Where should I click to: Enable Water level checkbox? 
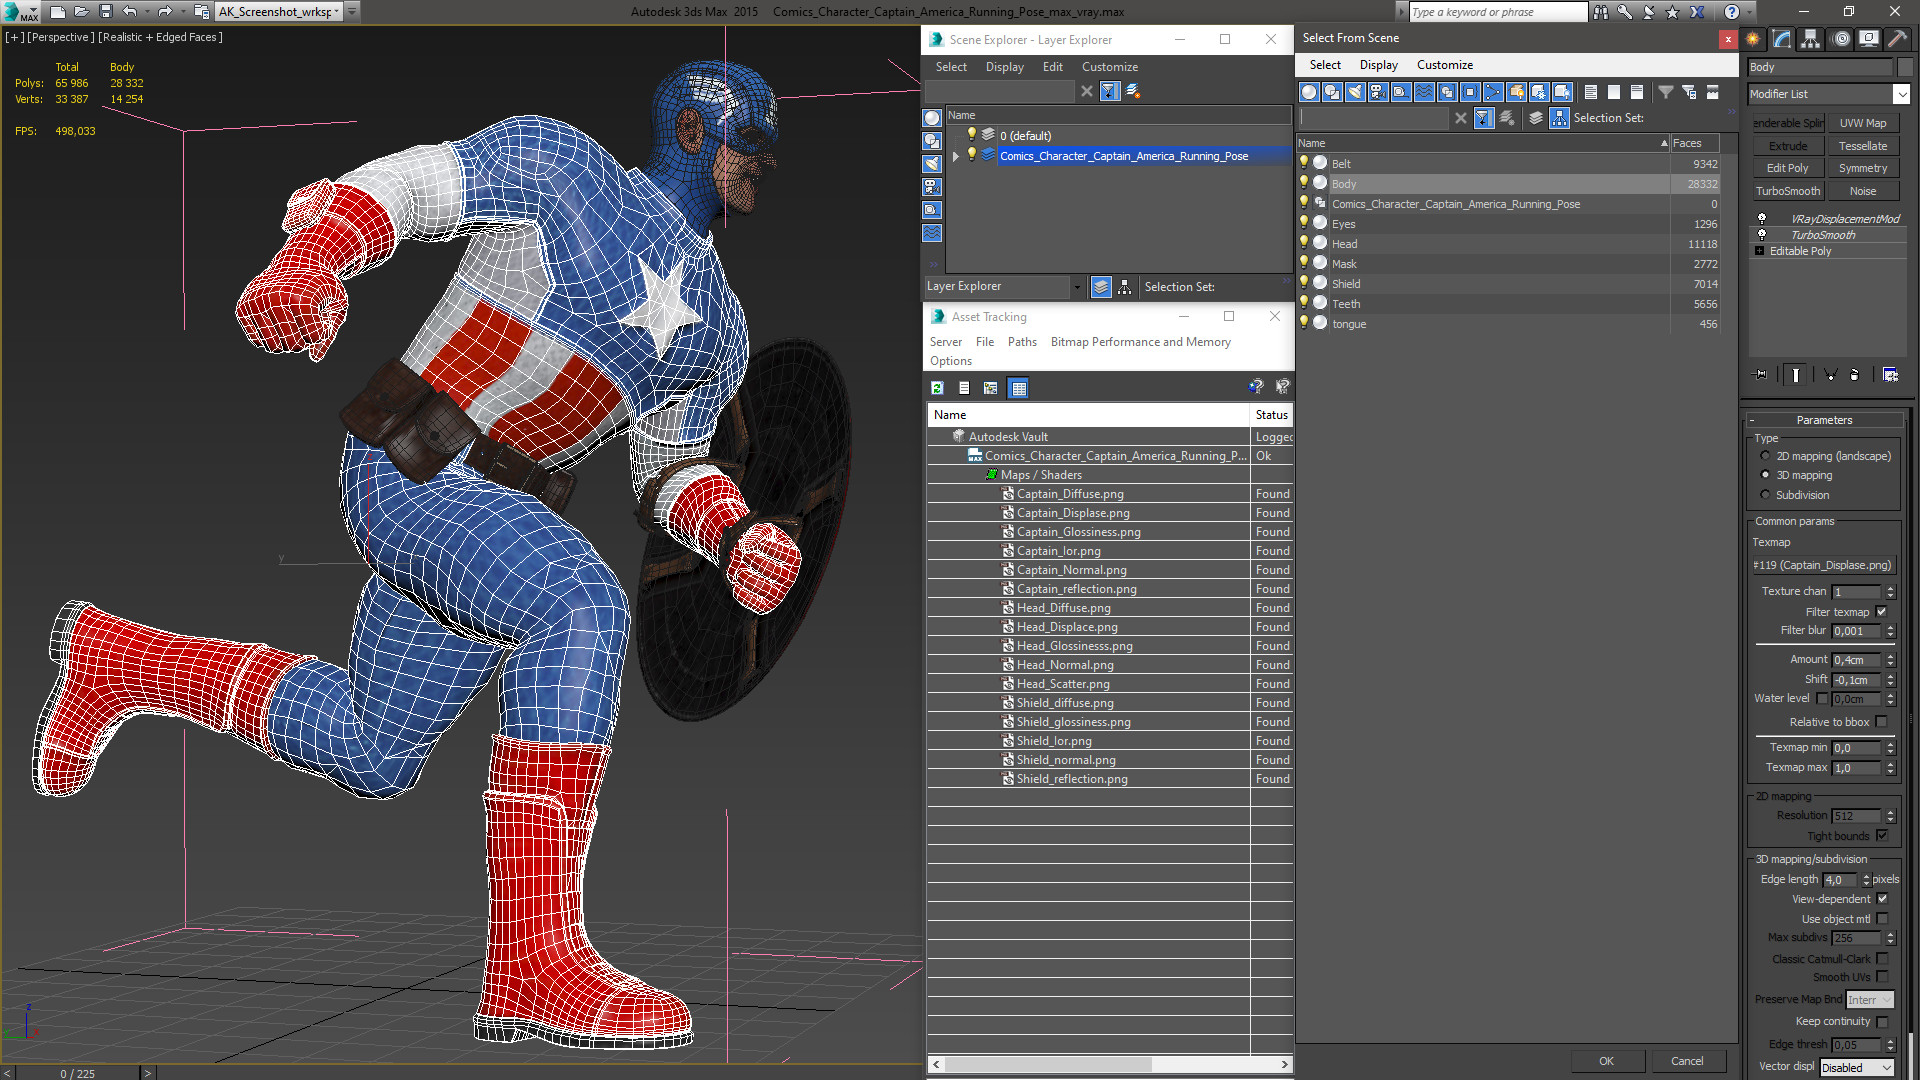pos(1822,699)
